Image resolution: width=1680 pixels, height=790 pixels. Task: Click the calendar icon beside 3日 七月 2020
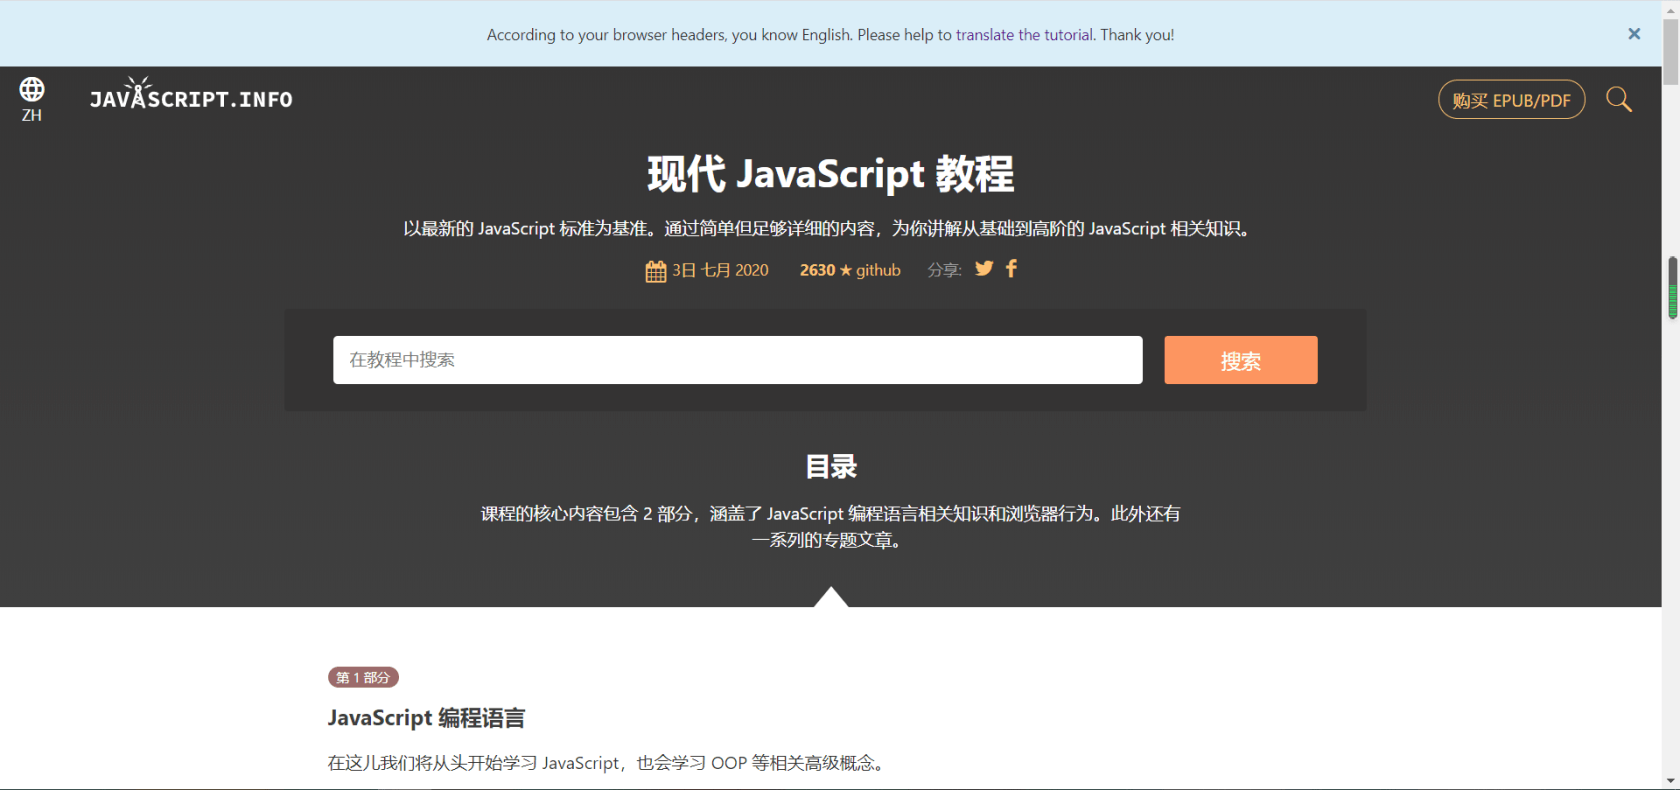[656, 271]
